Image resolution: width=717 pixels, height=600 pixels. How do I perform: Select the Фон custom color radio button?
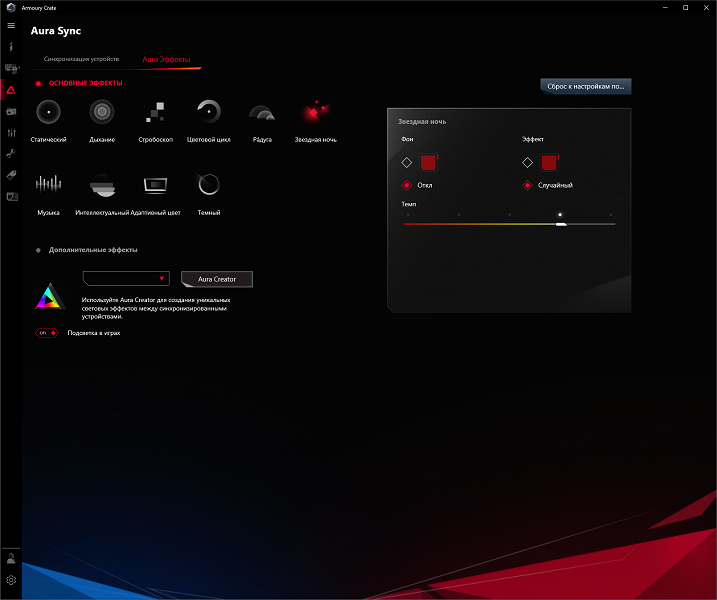407,162
